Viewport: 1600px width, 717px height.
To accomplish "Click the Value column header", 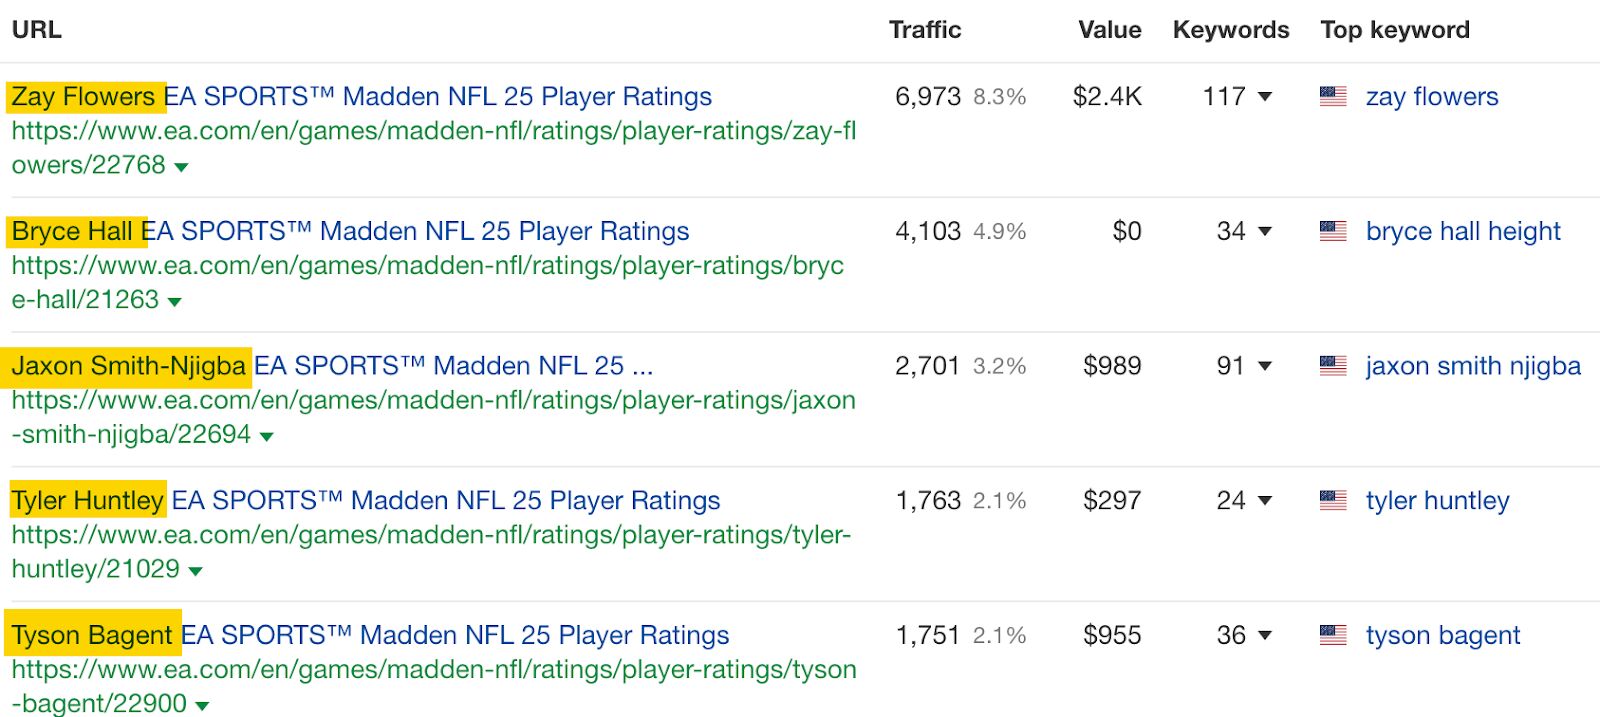I will (x=1108, y=29).
